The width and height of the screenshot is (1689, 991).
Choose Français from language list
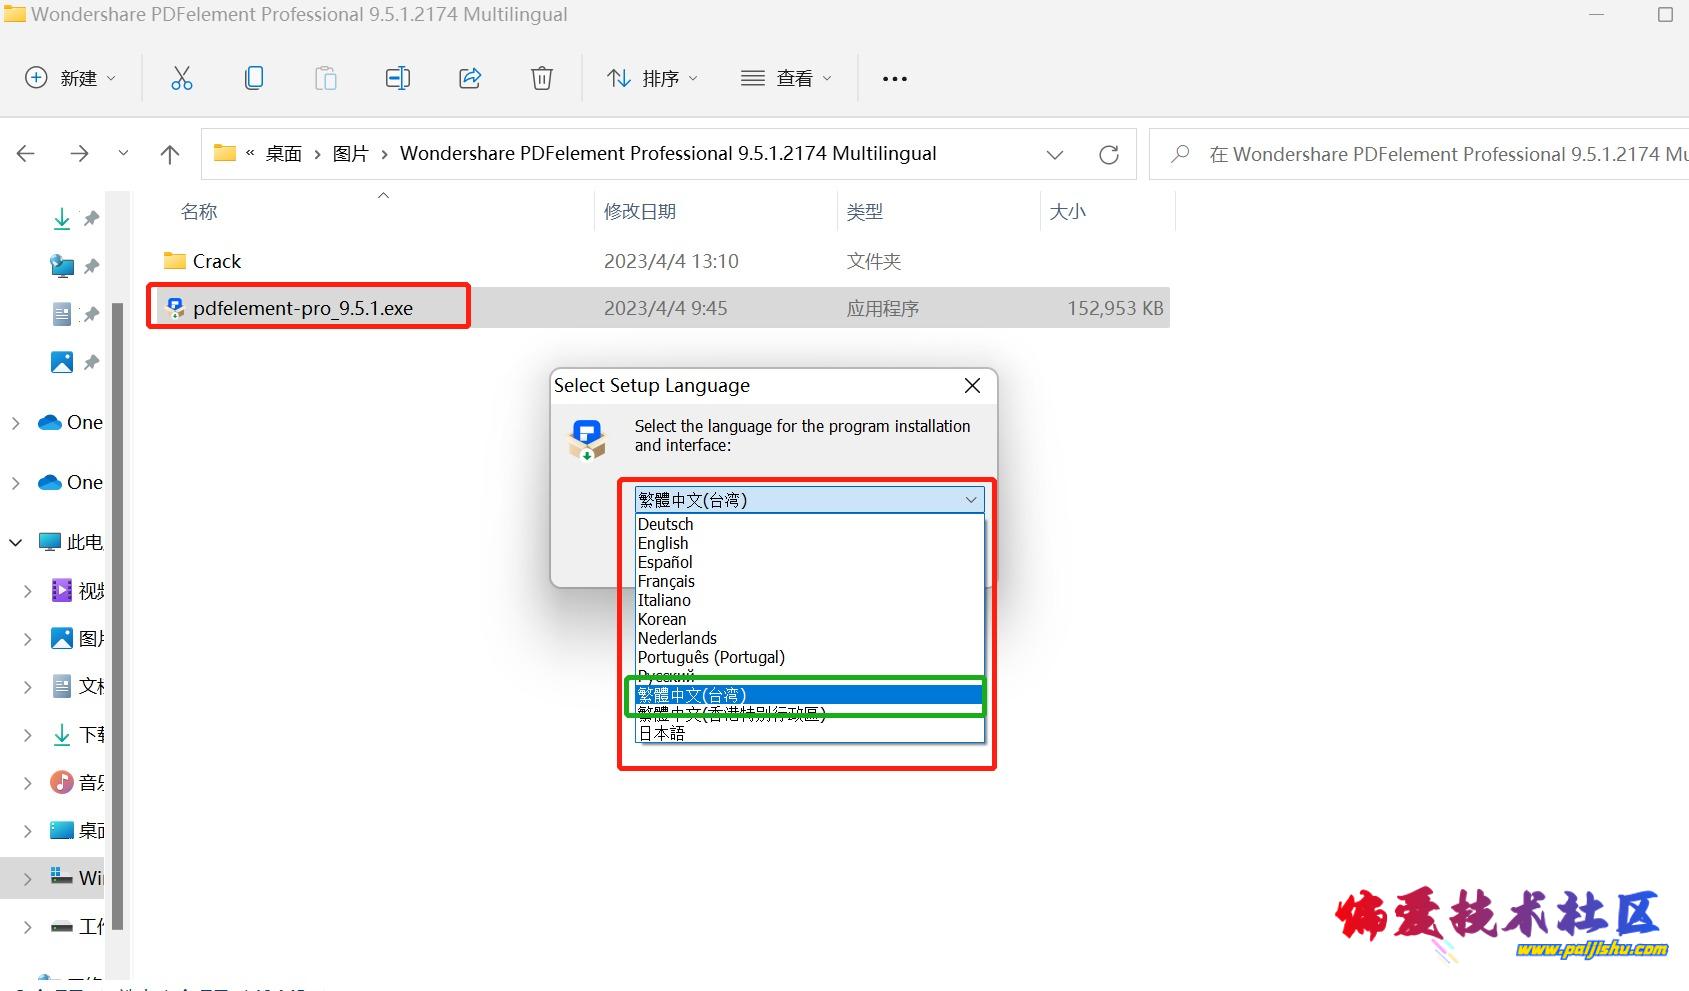click(810, 581)
